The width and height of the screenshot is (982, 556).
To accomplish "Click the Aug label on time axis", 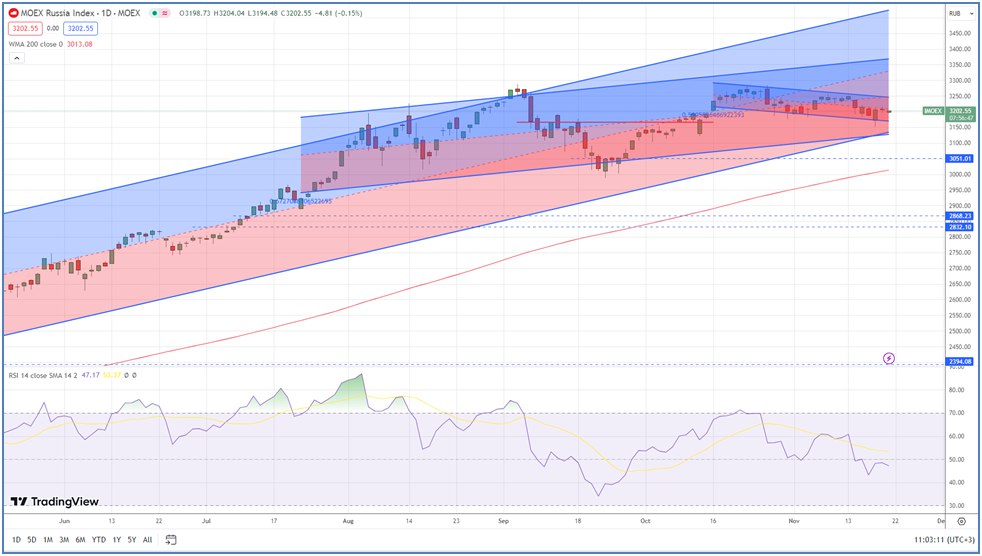I will 349,521.
